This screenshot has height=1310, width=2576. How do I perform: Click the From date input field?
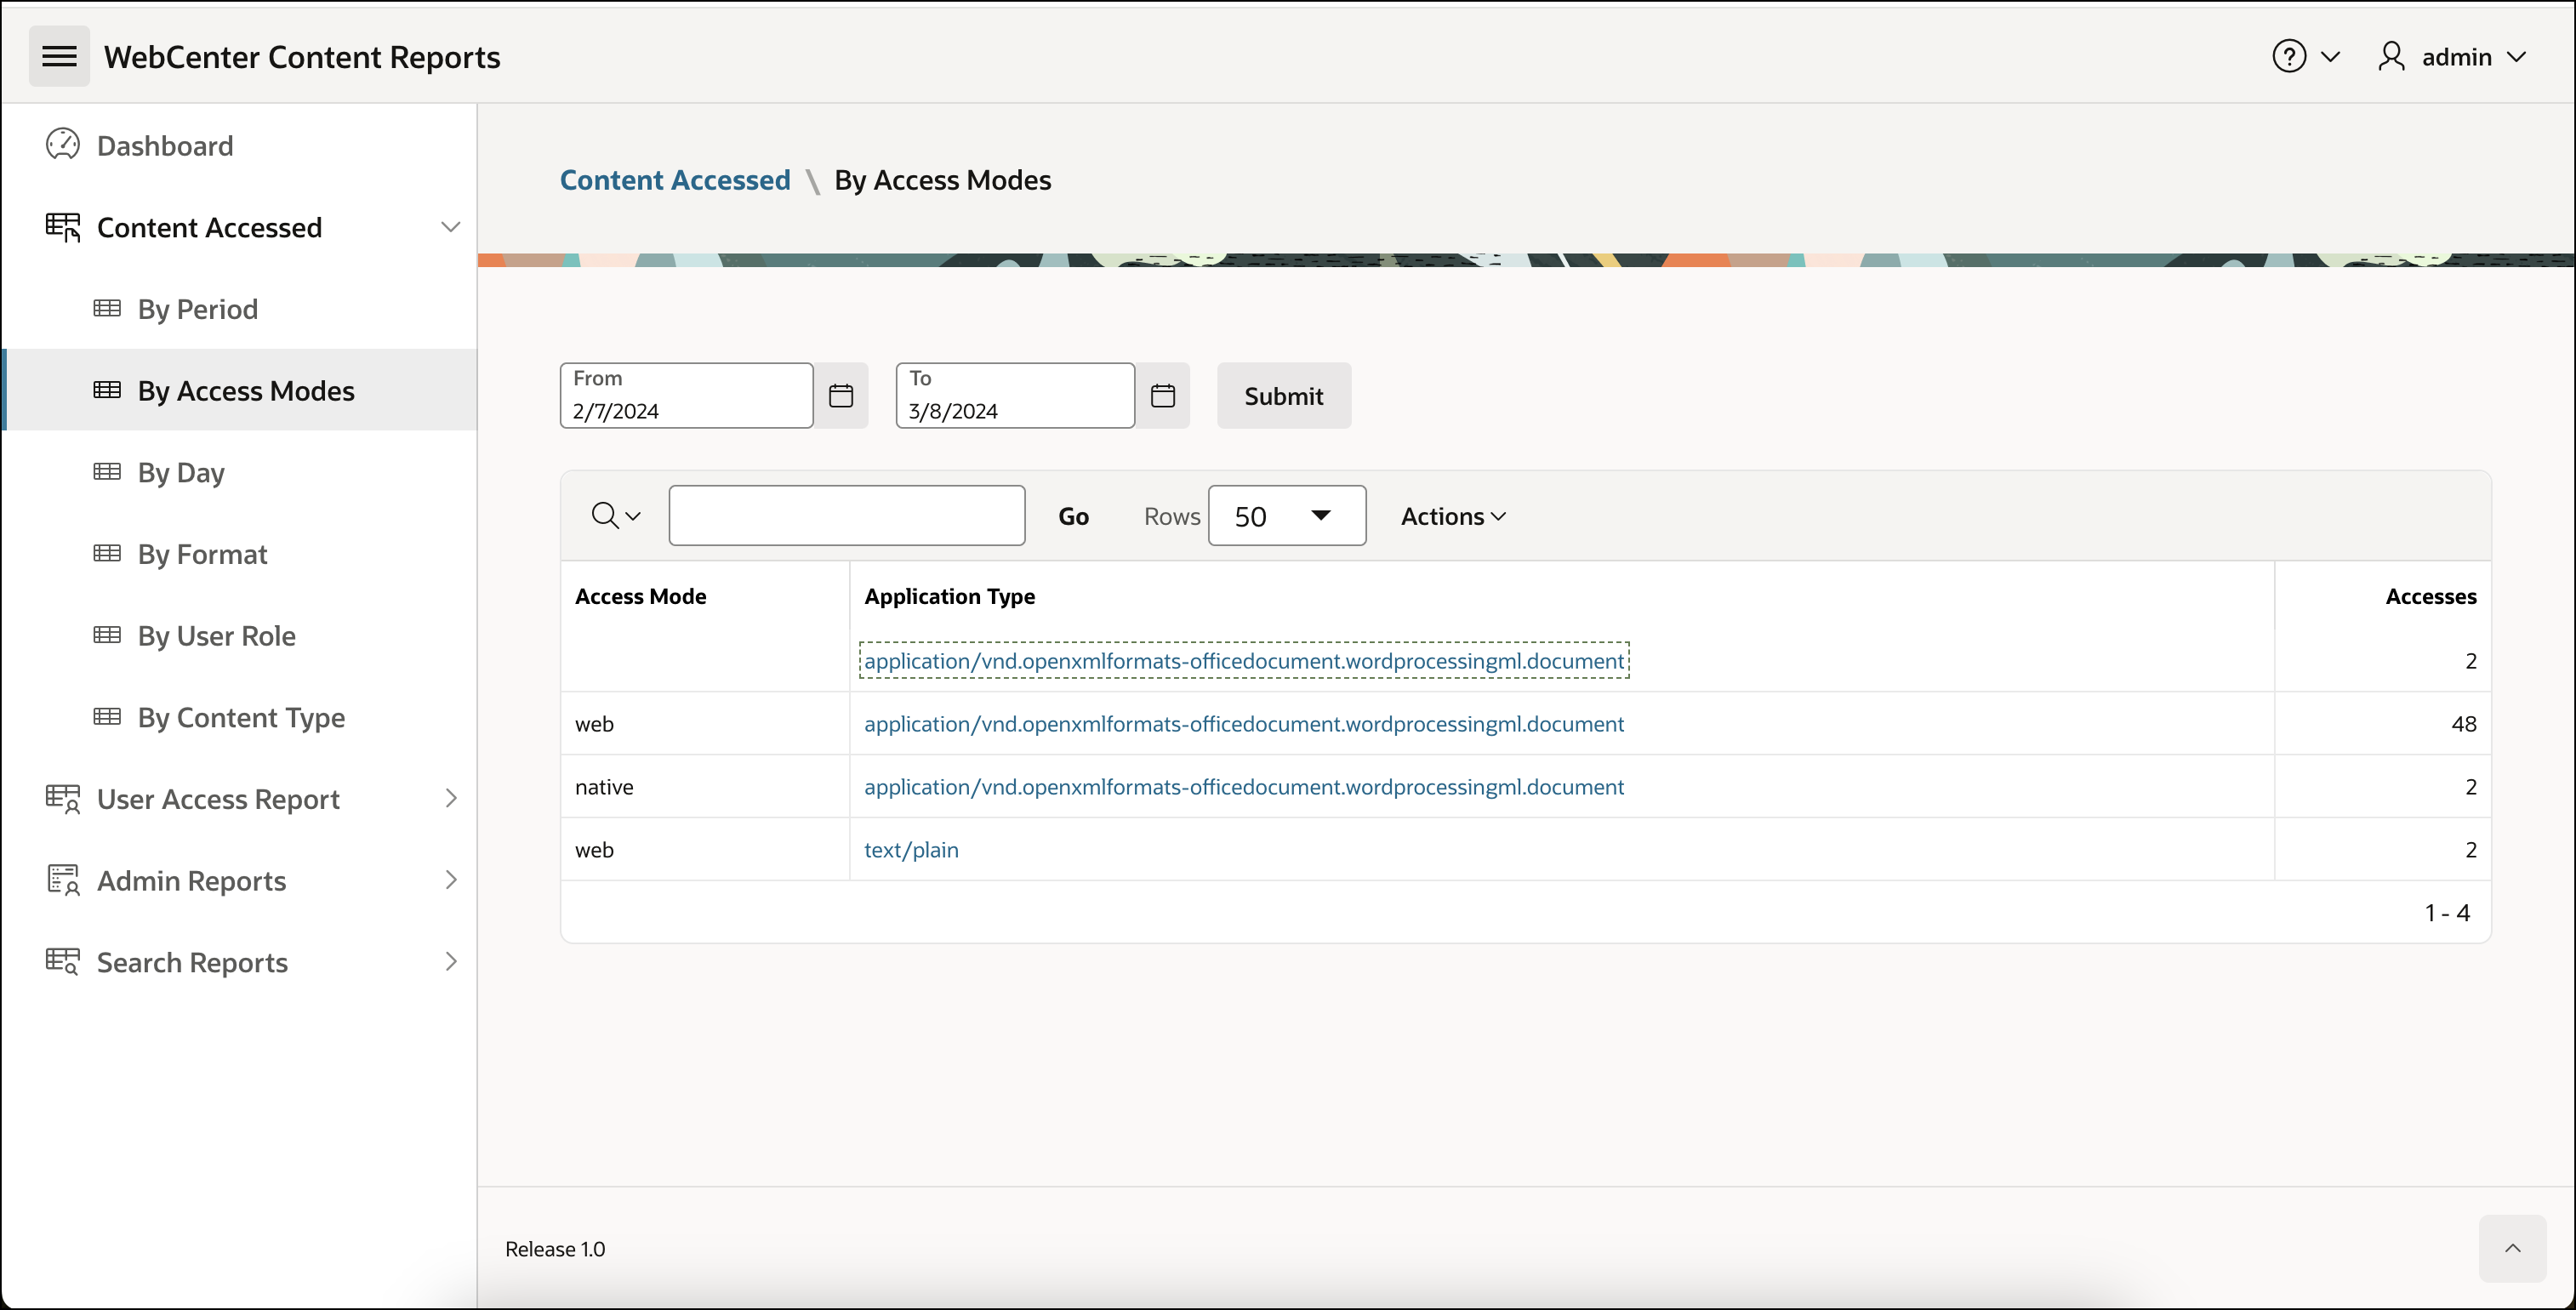coord(686,396)
